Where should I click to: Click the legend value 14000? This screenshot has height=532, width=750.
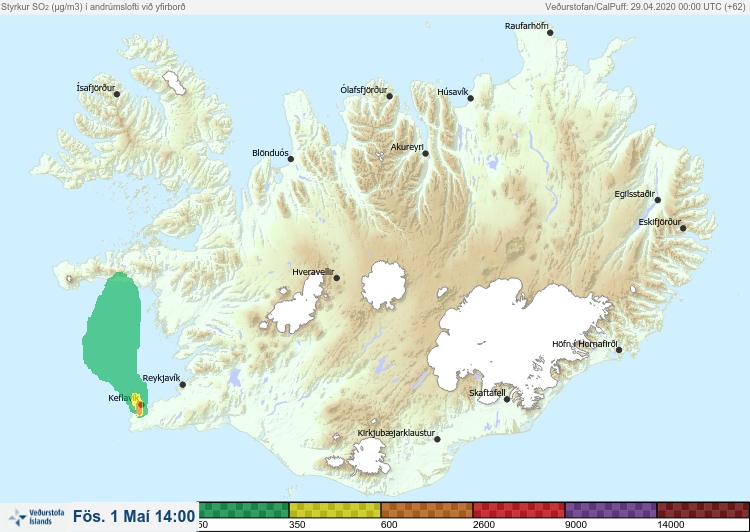click(x=670, y=525)
